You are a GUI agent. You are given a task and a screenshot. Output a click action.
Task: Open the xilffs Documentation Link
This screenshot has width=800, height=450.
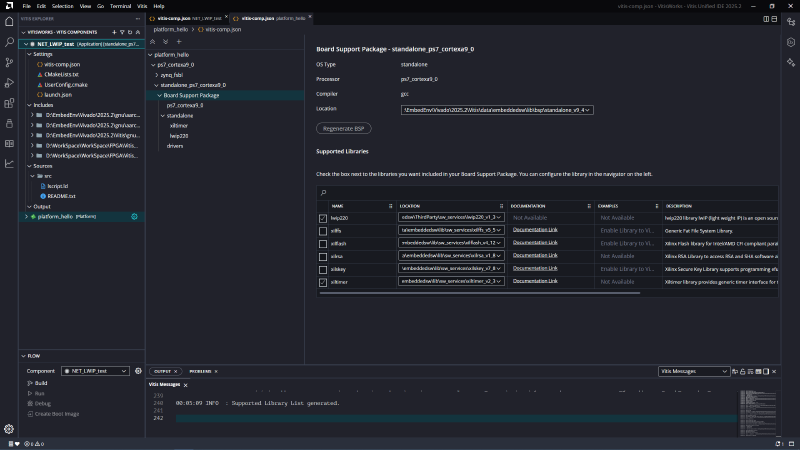[x=535, y=230]
